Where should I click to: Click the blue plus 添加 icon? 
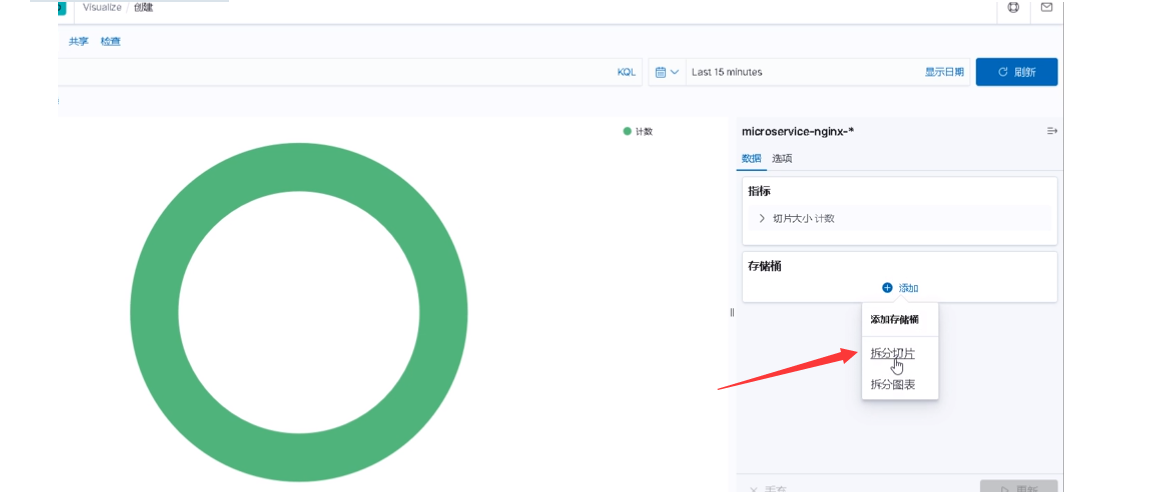tap(887, 288)
